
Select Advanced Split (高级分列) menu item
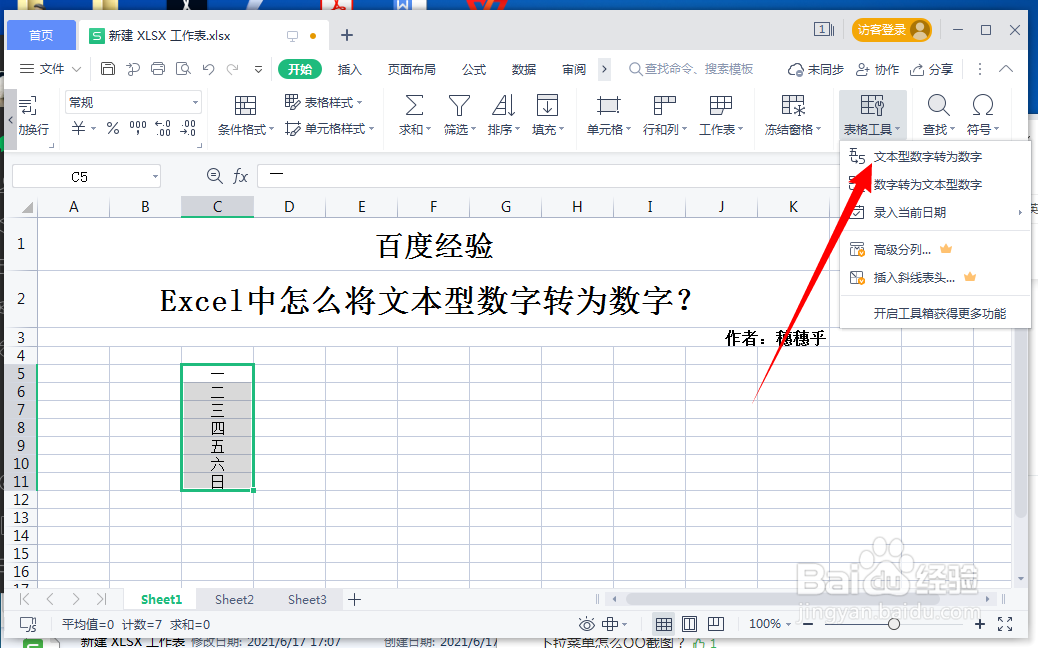pos(935,250)
